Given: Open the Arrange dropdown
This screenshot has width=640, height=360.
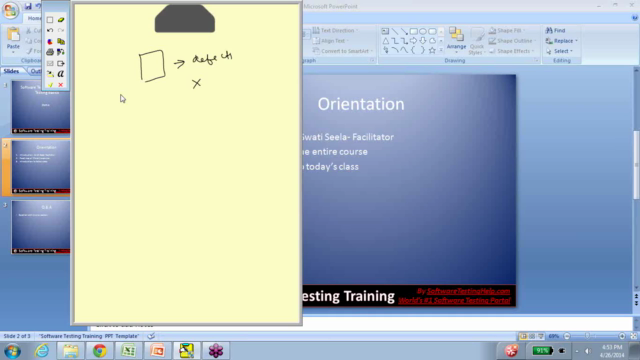Looking at the screenshot, I should [x=456, y=41].
